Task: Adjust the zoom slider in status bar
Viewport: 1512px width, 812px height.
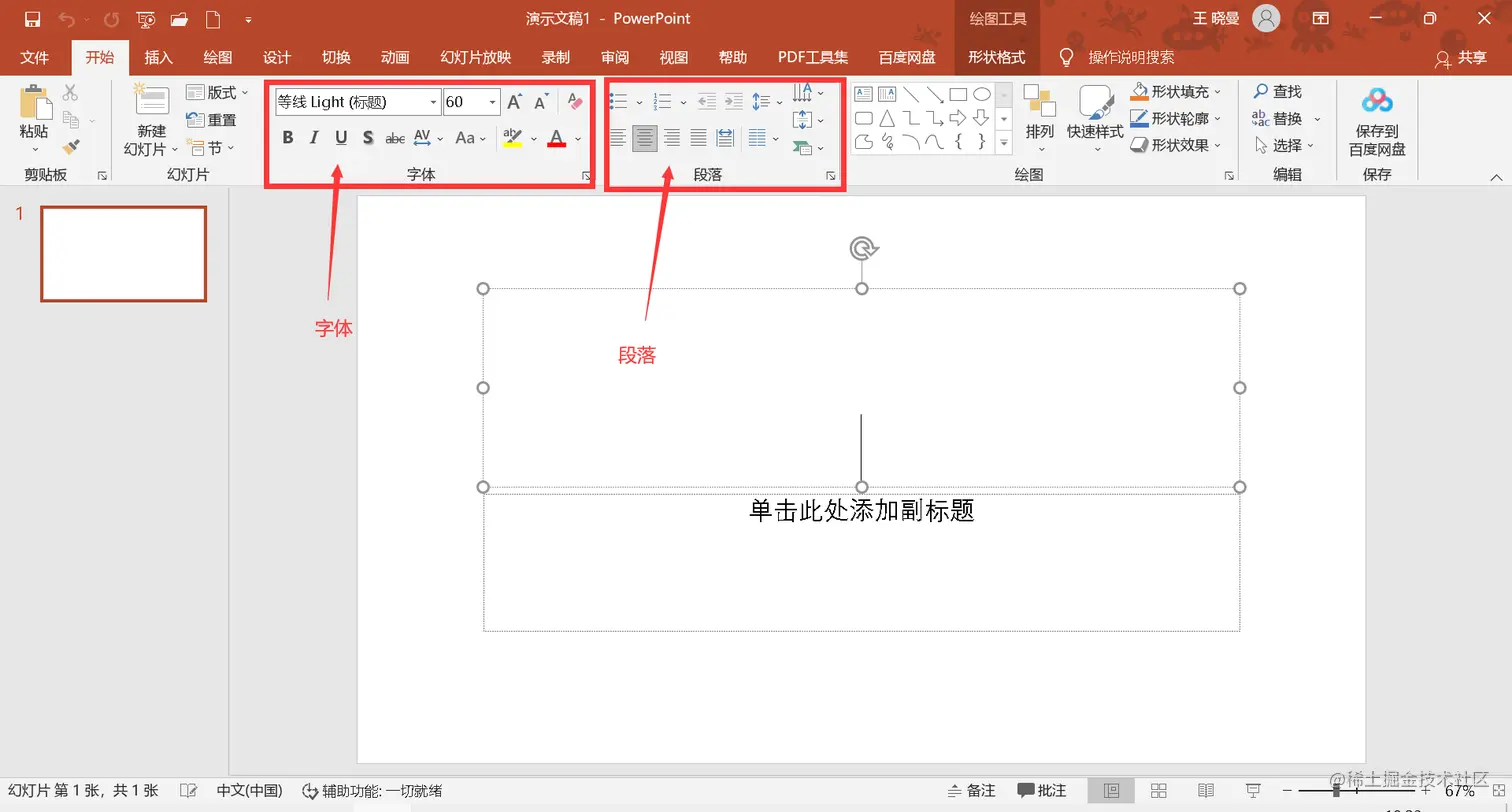Action: 1336,791
